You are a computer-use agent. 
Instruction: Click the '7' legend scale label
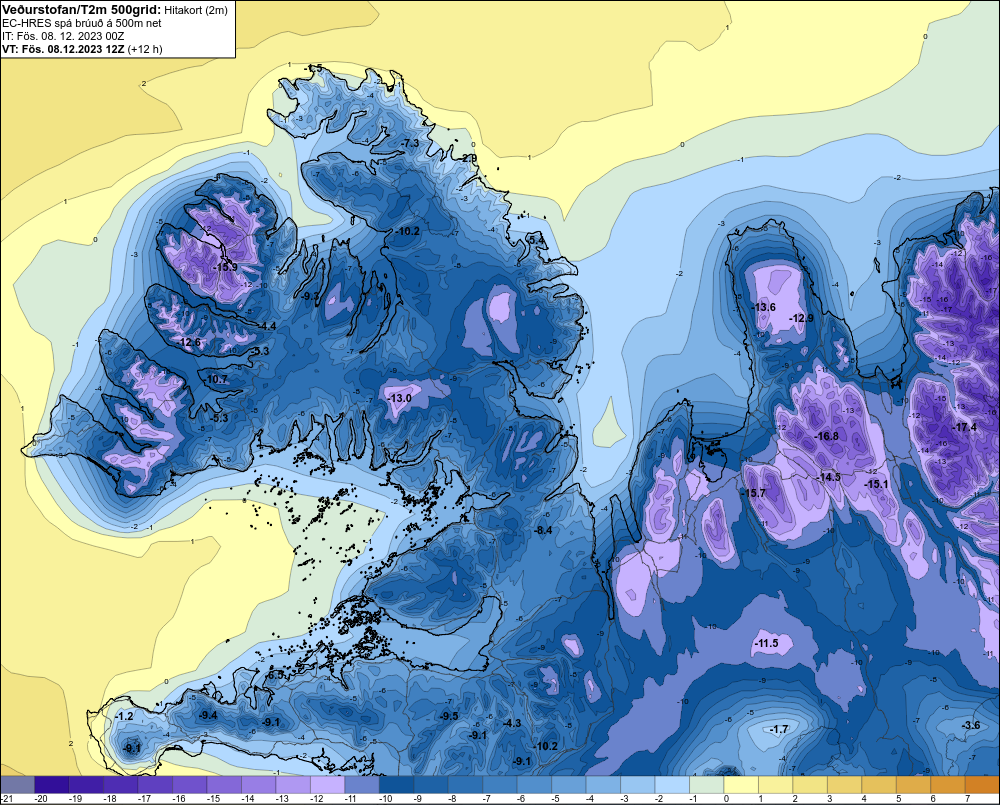point(967,799)
